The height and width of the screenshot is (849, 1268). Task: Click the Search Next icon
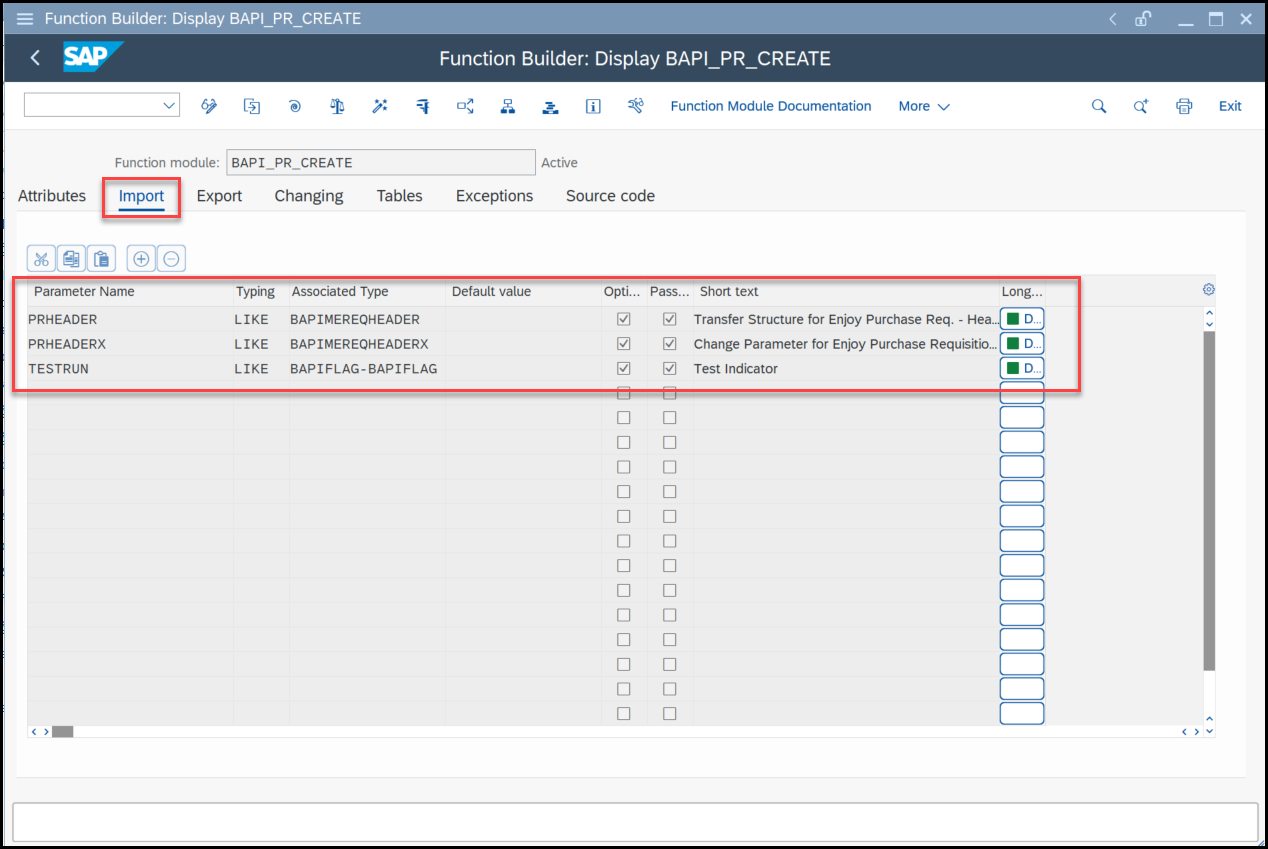pos(1141,106)
